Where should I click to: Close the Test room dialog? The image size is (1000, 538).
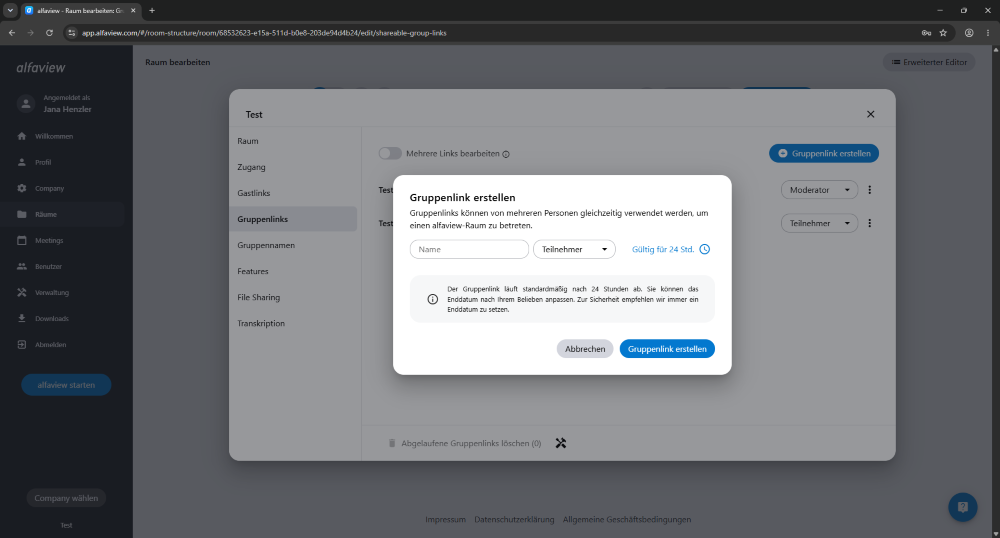click(x=871, y=114)
